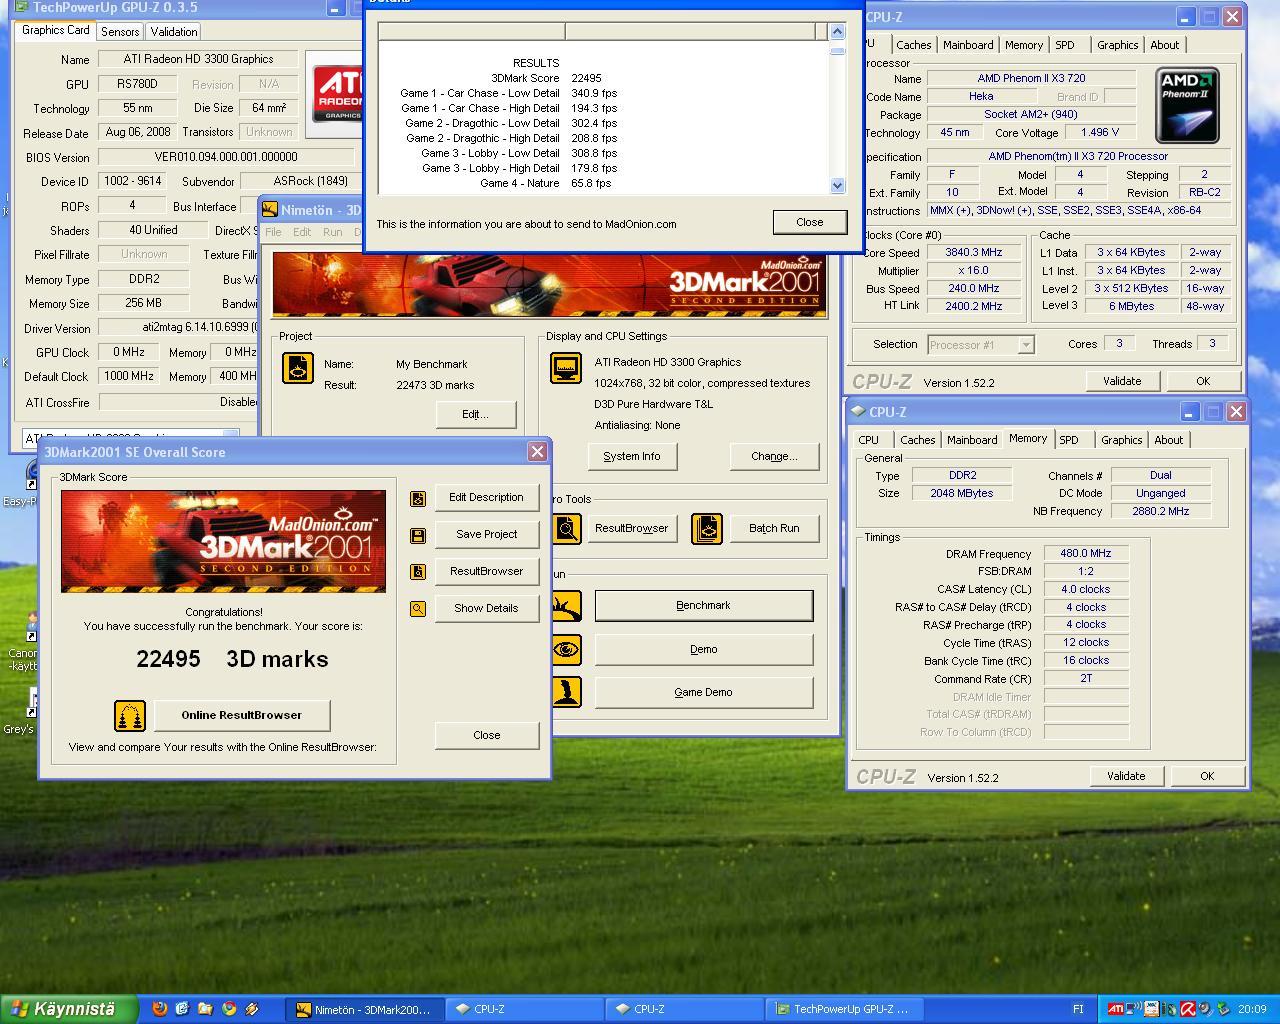This screenshot has height=1024, width=1280.
Task: Open About tab in lower CPU-Z window
Action: (1168, 440)
